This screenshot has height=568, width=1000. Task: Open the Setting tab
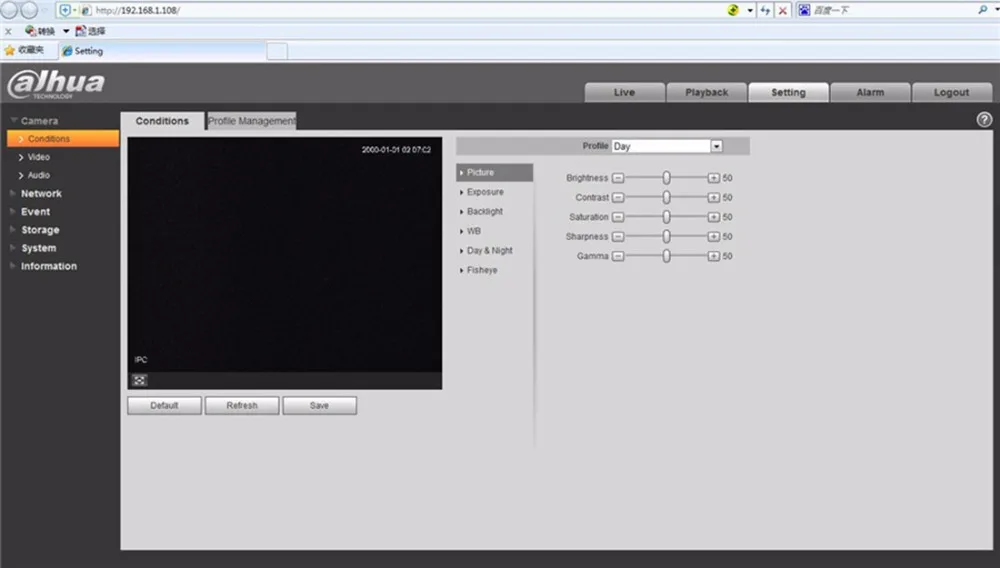pos(788,92)
